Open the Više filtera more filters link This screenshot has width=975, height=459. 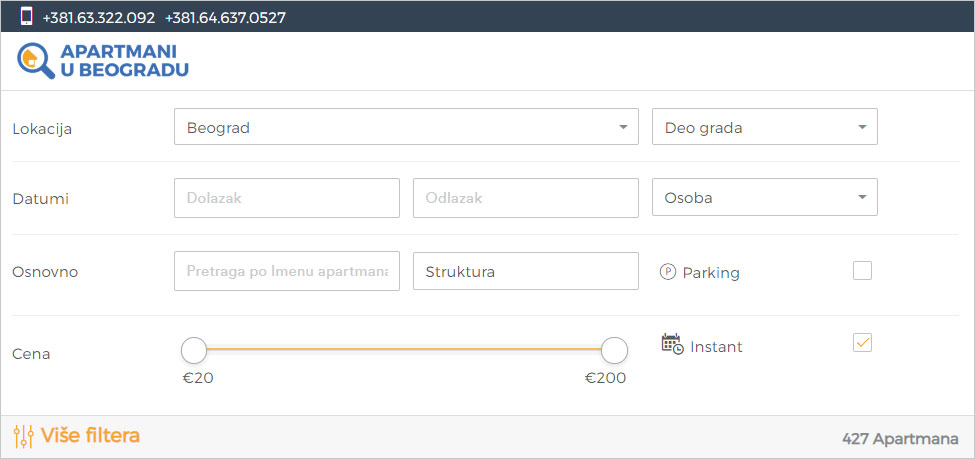pos(90,436)
